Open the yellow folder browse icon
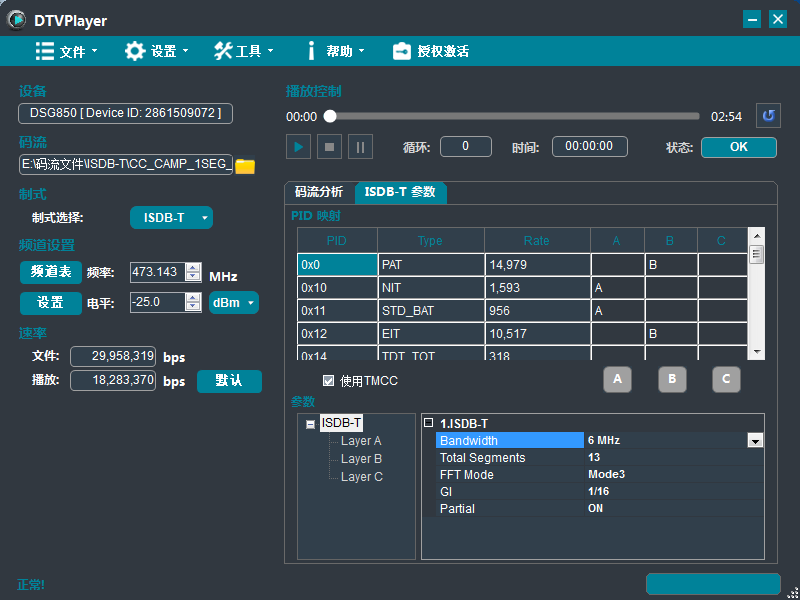This screenshot has width=800, height=600. (x=245, y=166)
